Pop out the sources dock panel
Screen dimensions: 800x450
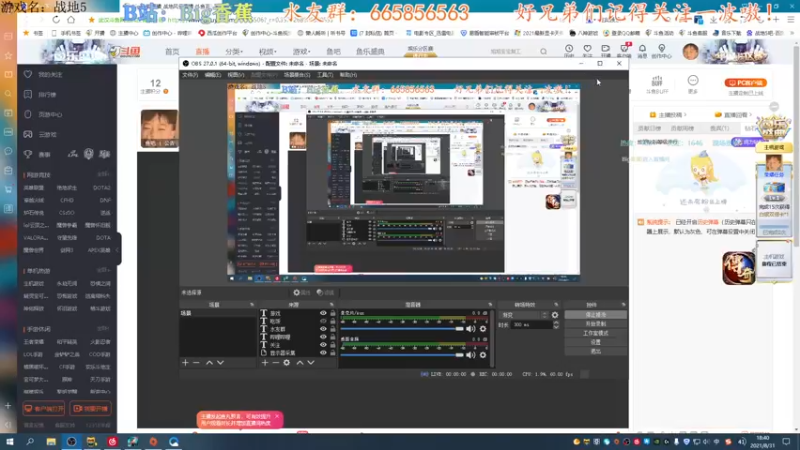(x=332, y=305)
